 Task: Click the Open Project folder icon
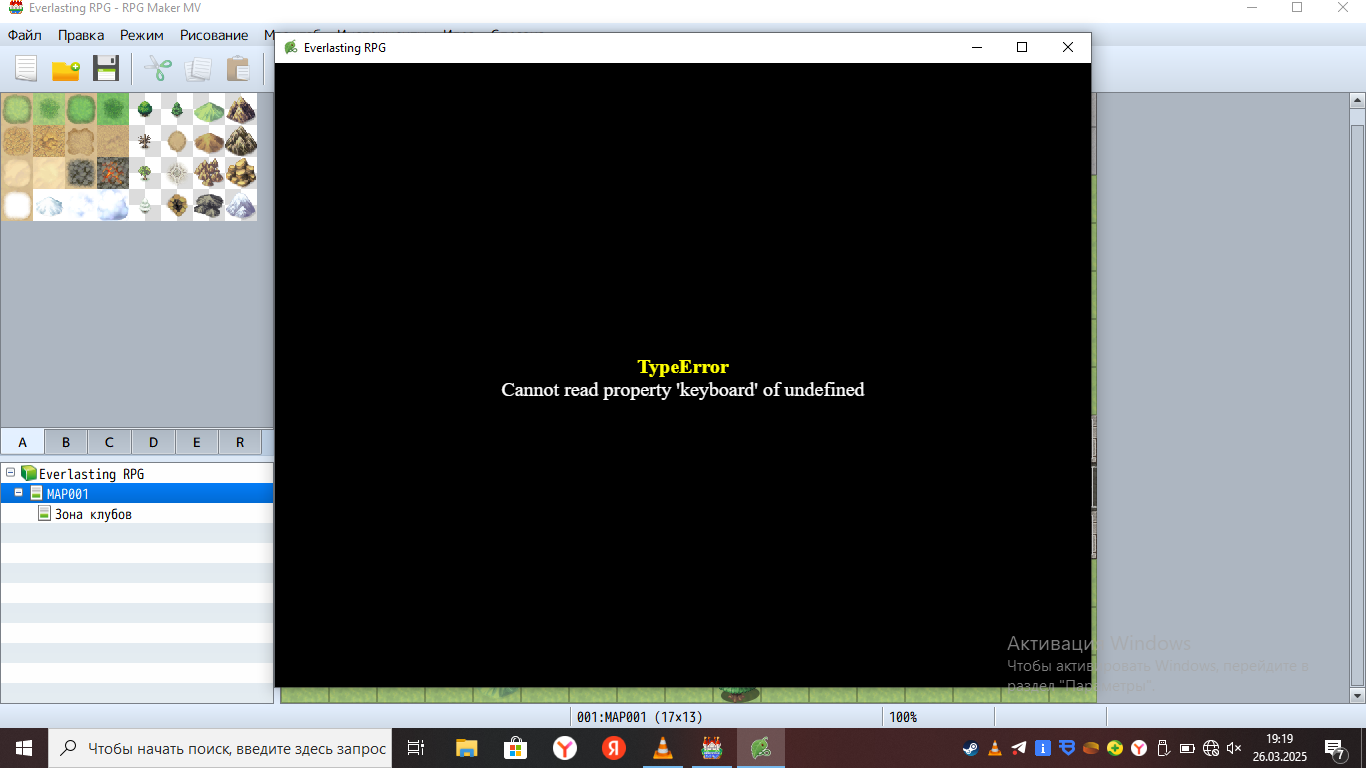[x=66, y=69]
